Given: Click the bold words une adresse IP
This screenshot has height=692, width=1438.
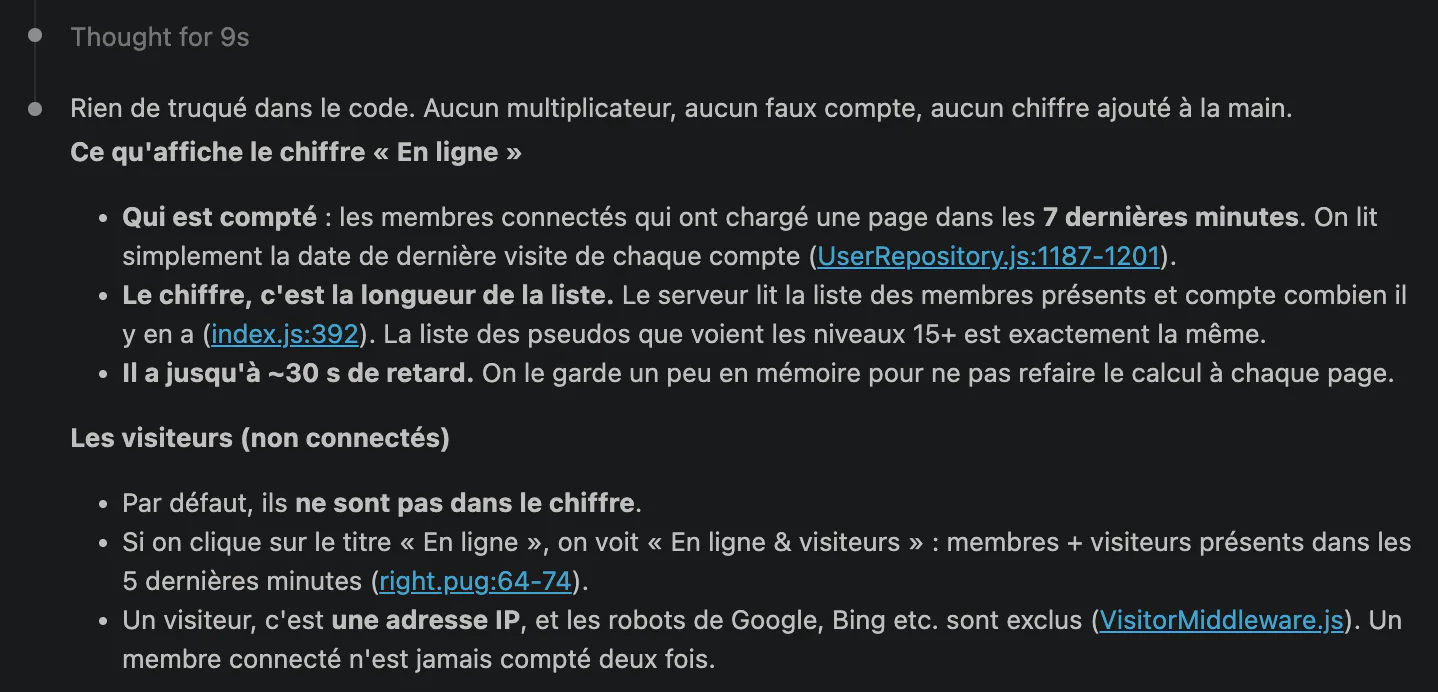Looking at the screenshot, I should coord(425,620).
